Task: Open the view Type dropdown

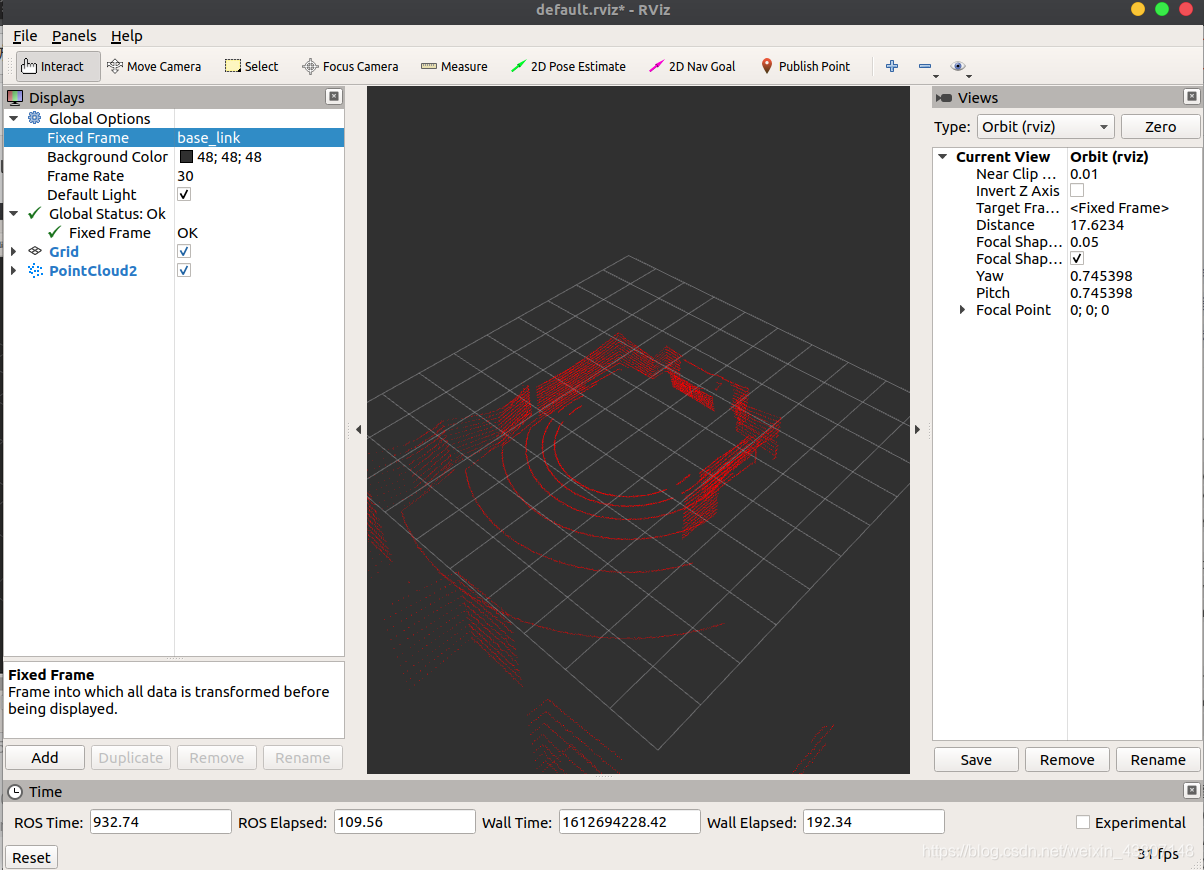Action: [x=1045, y=127]
